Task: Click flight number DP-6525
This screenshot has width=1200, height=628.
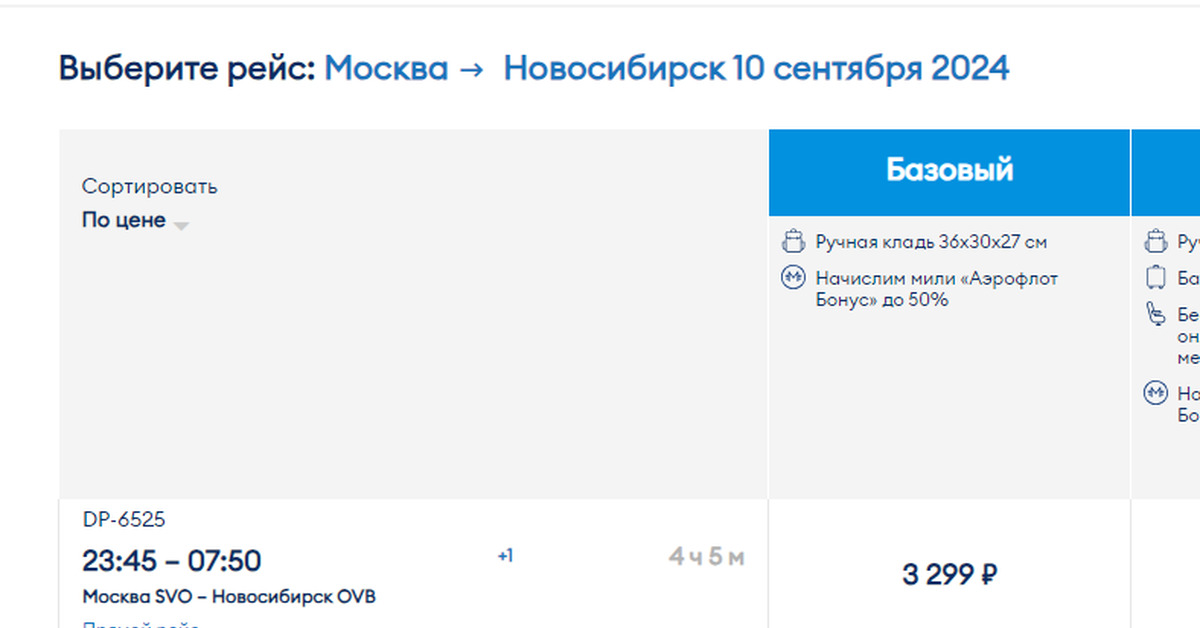Action: pos(124,520)
